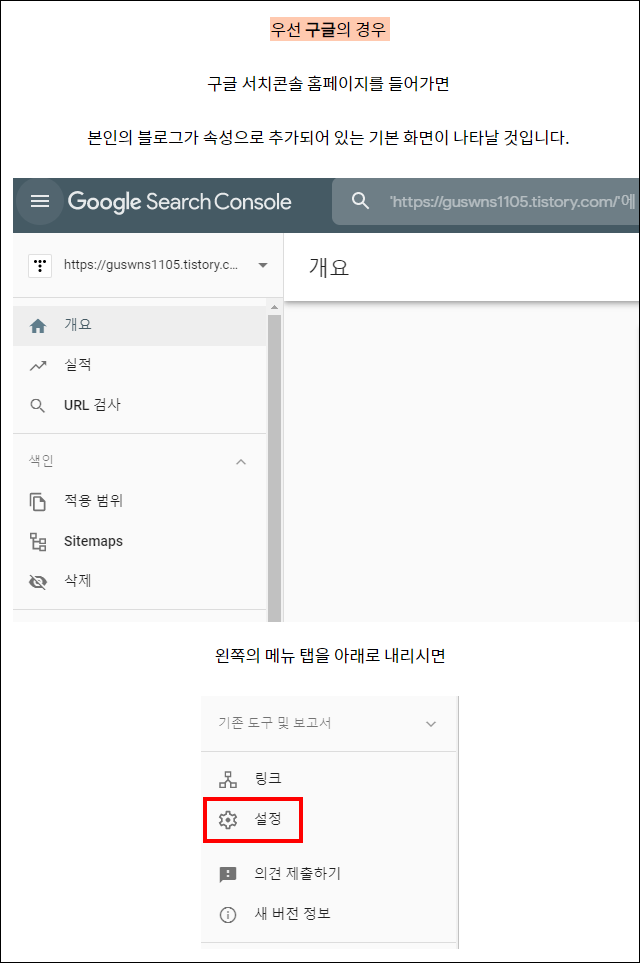
Task: Select the guswns1105.tistory property name
Action: pos(150,265)
